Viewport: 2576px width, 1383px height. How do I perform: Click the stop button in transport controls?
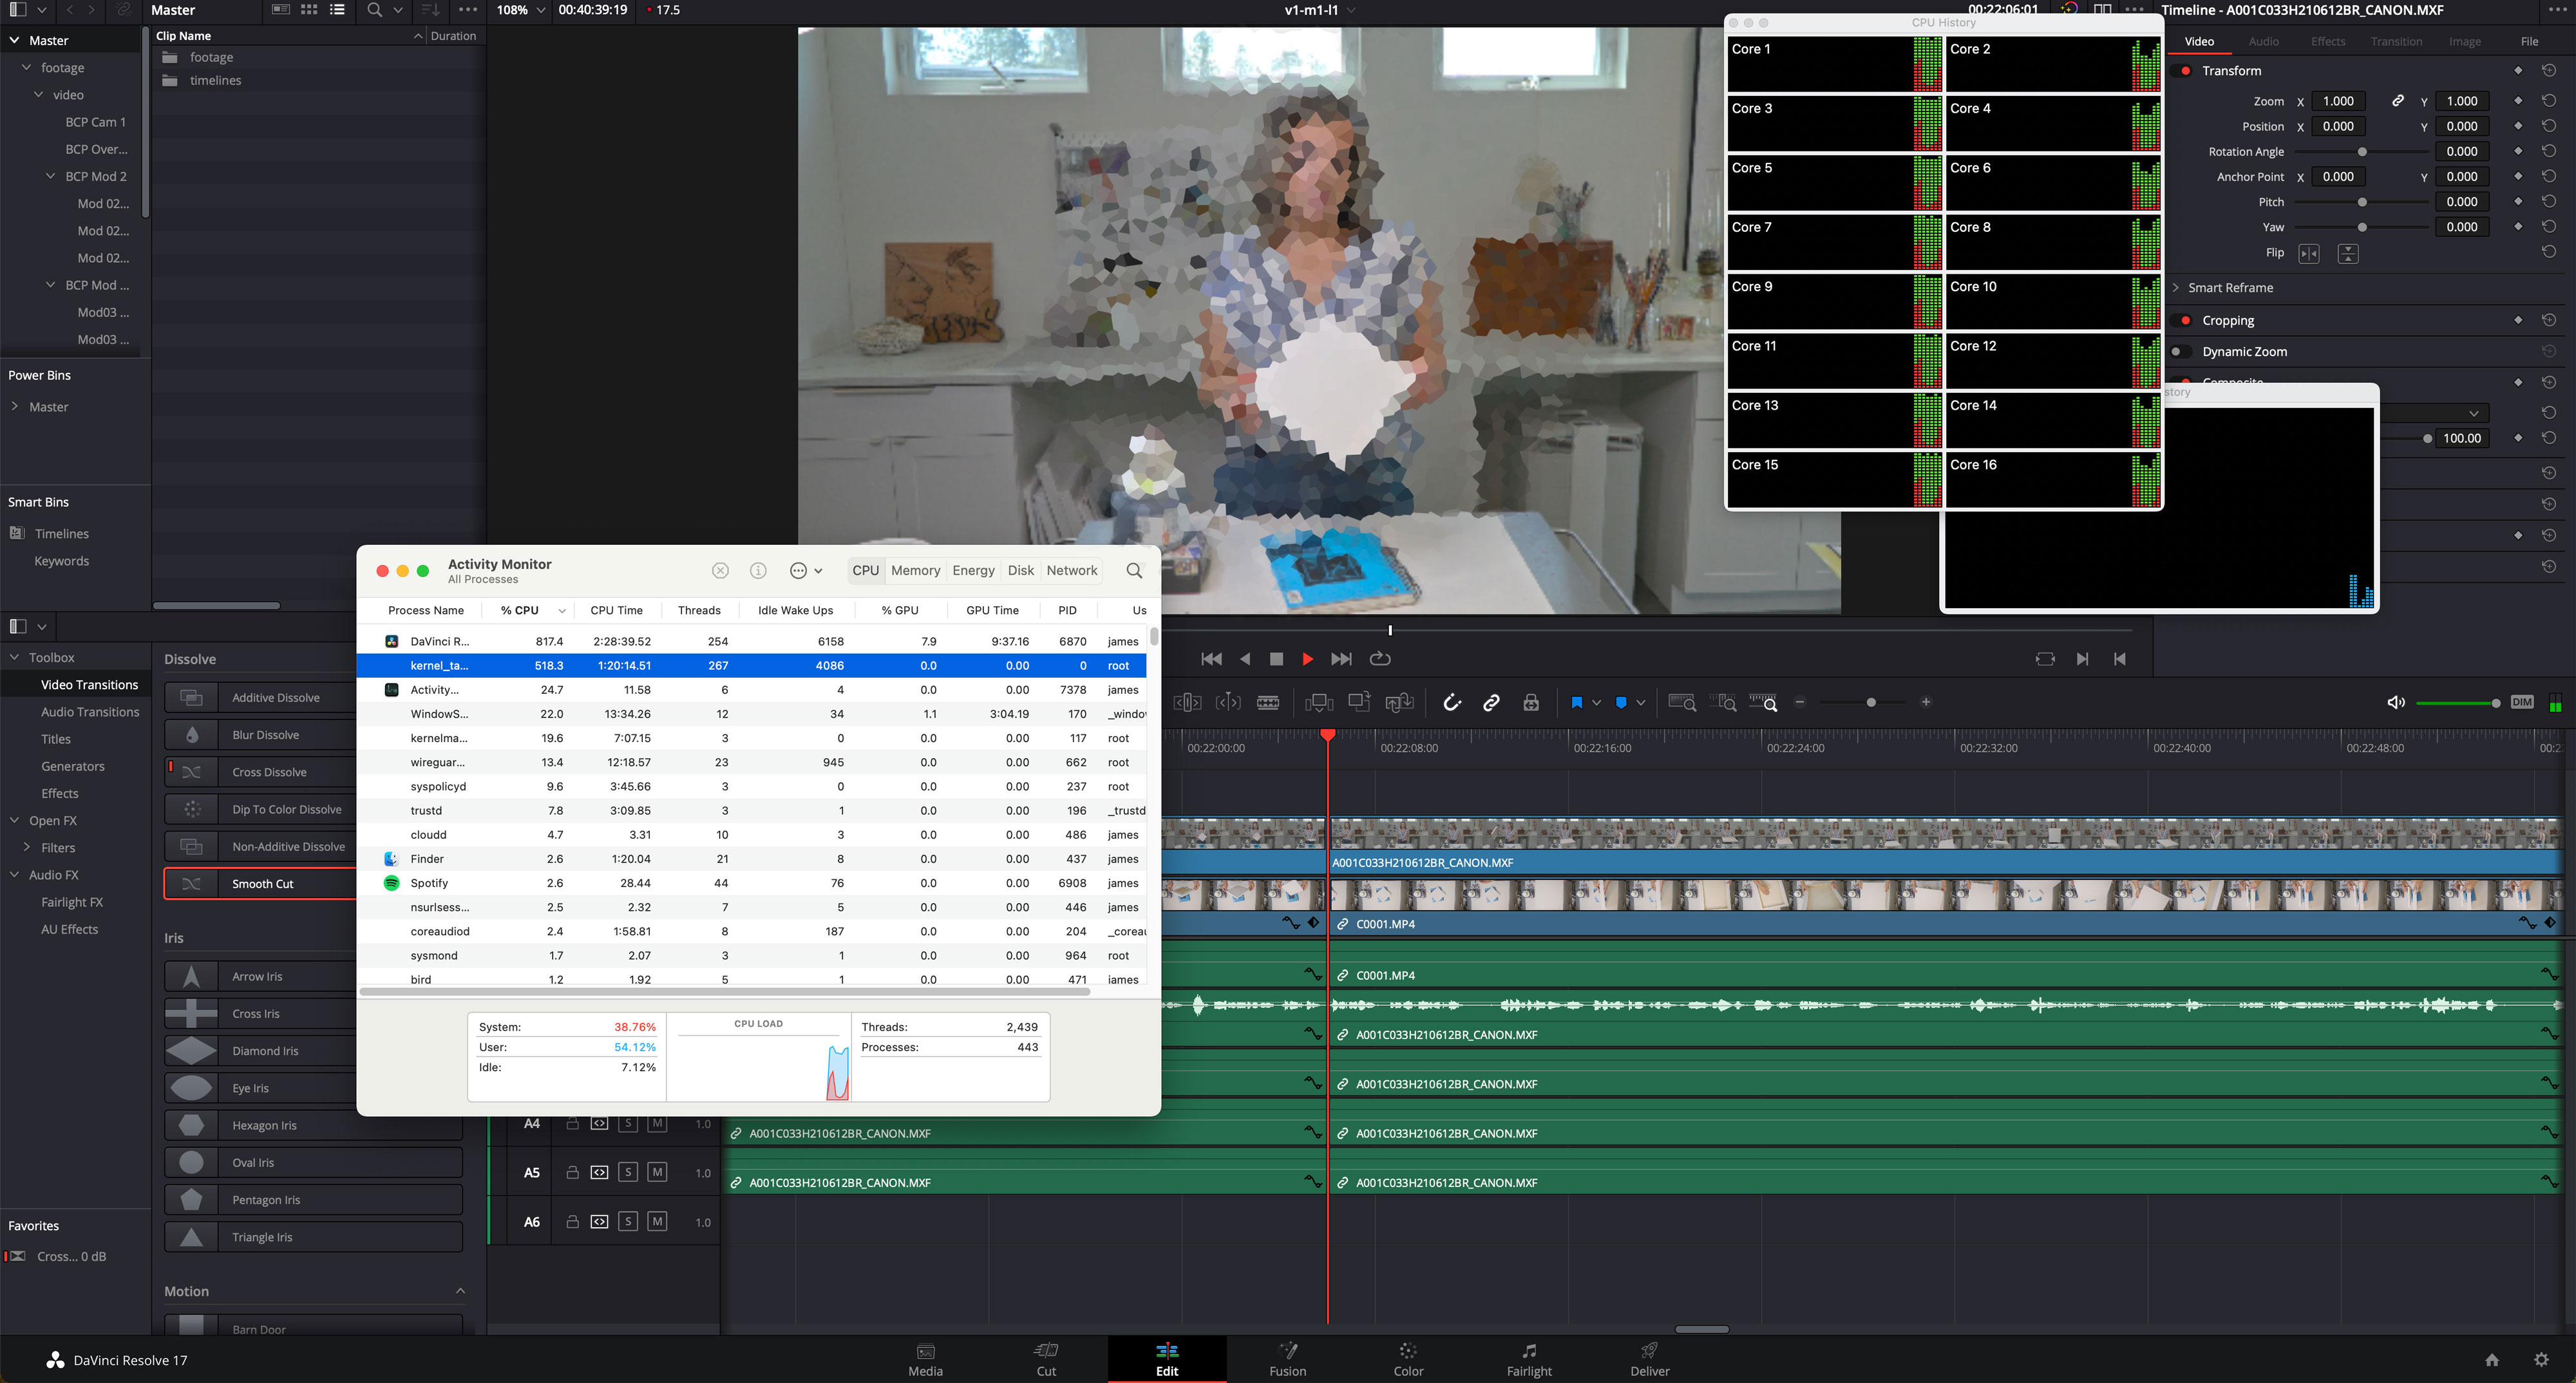pos(1276,659)
